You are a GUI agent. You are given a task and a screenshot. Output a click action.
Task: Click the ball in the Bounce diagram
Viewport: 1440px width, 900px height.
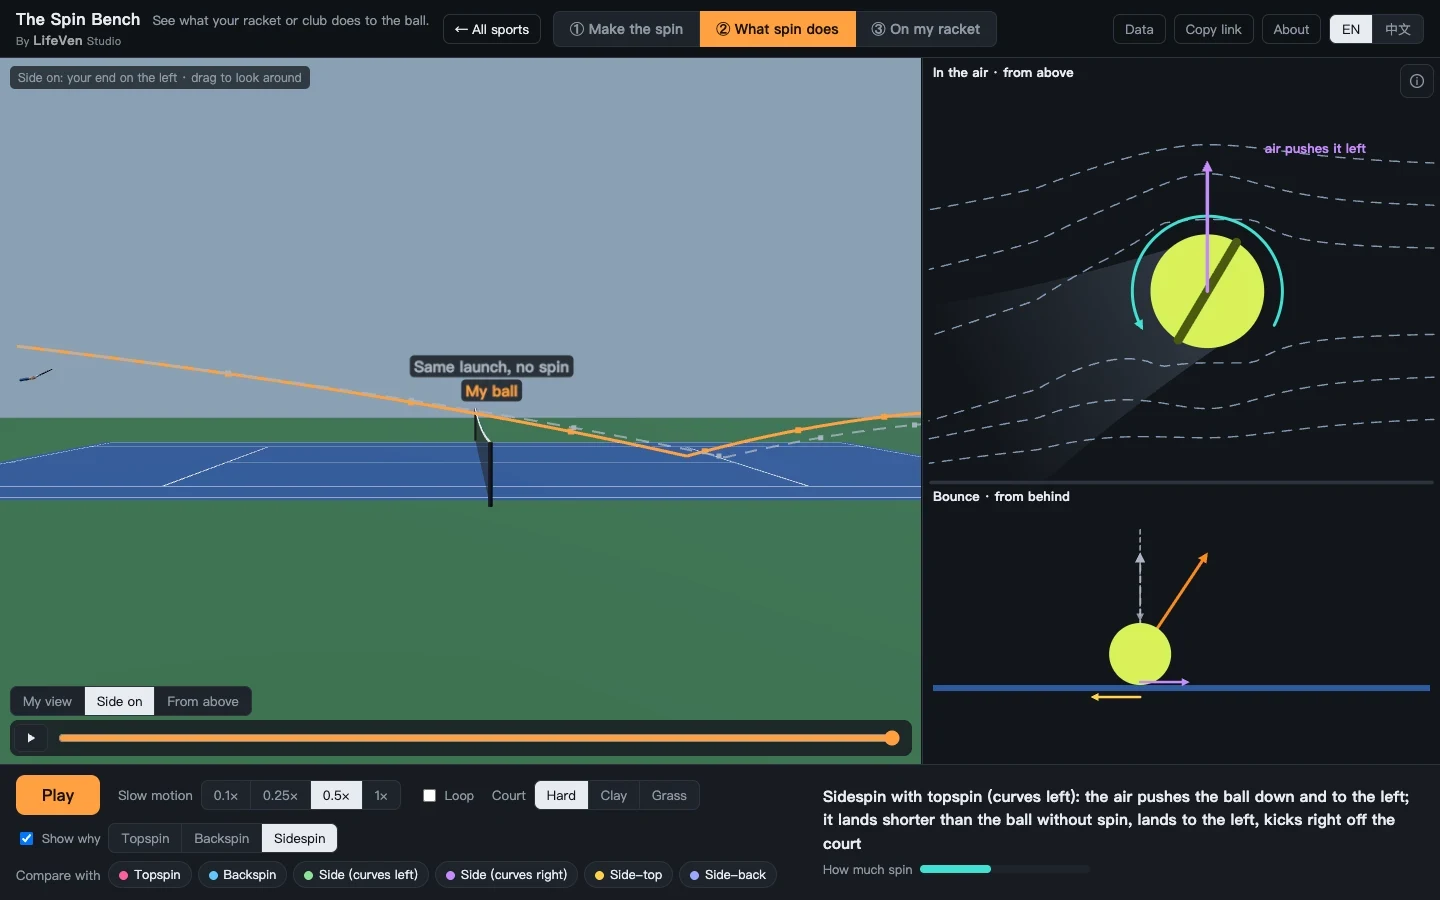tap(1140, 654)
